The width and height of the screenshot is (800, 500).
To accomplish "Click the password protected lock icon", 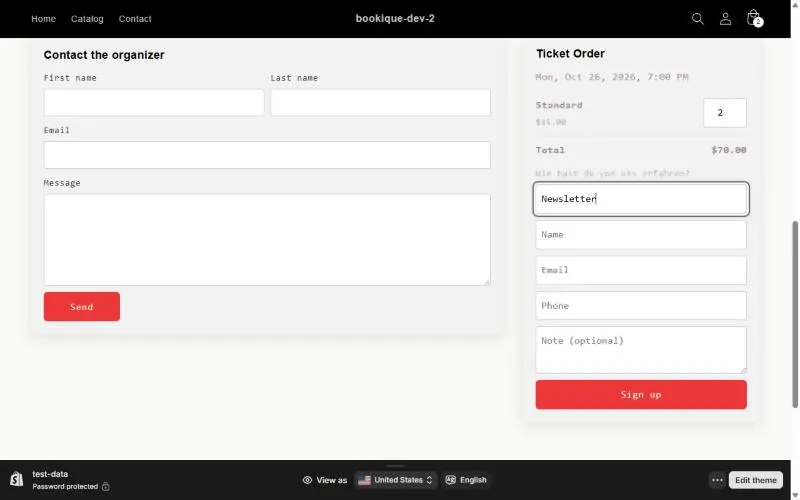I will click(x=106, y=487).
